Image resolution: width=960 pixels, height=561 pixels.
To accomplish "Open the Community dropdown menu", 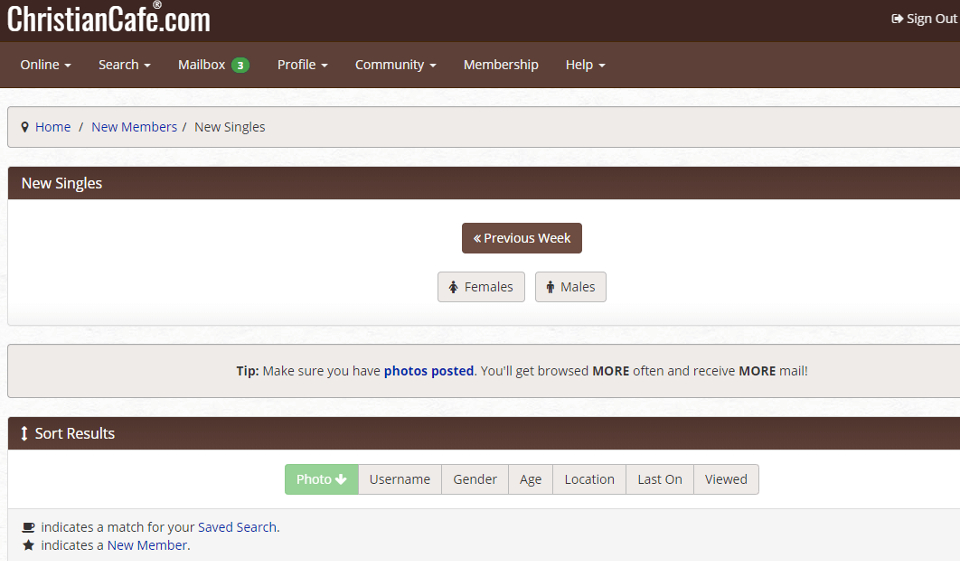I will pyautogui.click(x=395, y=65).
